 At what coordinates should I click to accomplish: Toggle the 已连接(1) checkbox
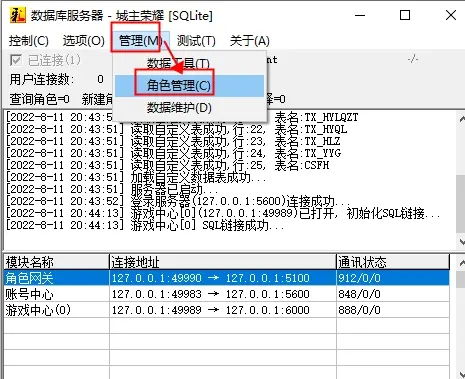[16, 60]
